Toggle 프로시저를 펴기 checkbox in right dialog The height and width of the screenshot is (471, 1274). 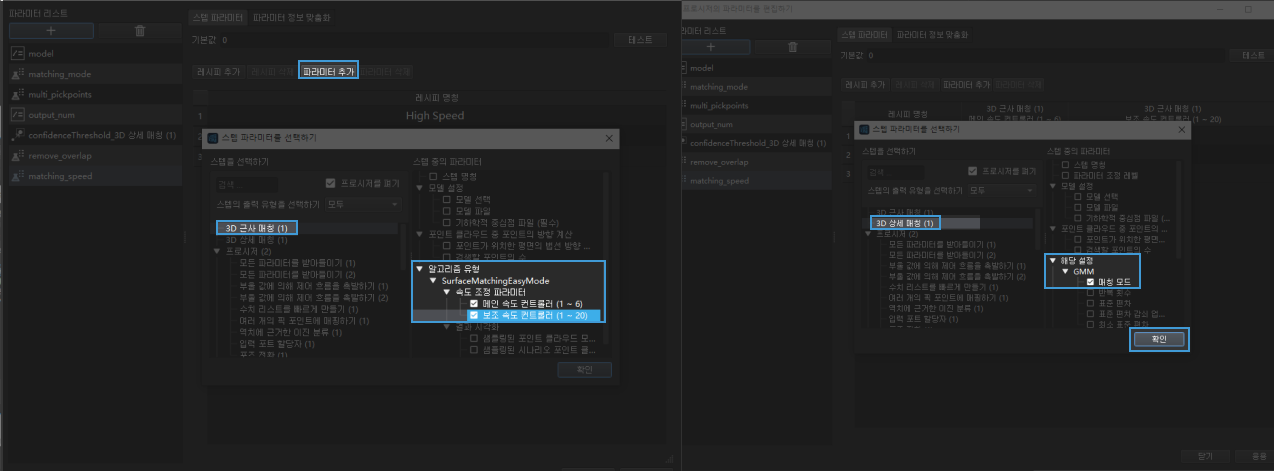click(x=972, y=171)
